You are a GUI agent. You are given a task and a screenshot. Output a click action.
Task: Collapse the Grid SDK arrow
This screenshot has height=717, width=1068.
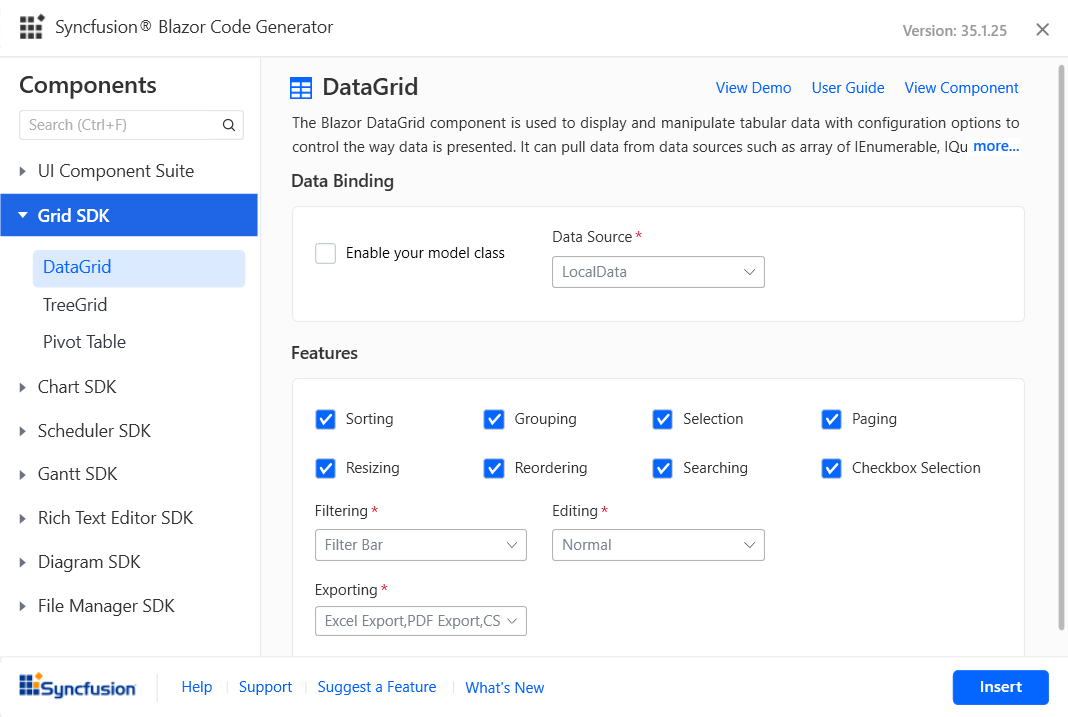(22, 215)
